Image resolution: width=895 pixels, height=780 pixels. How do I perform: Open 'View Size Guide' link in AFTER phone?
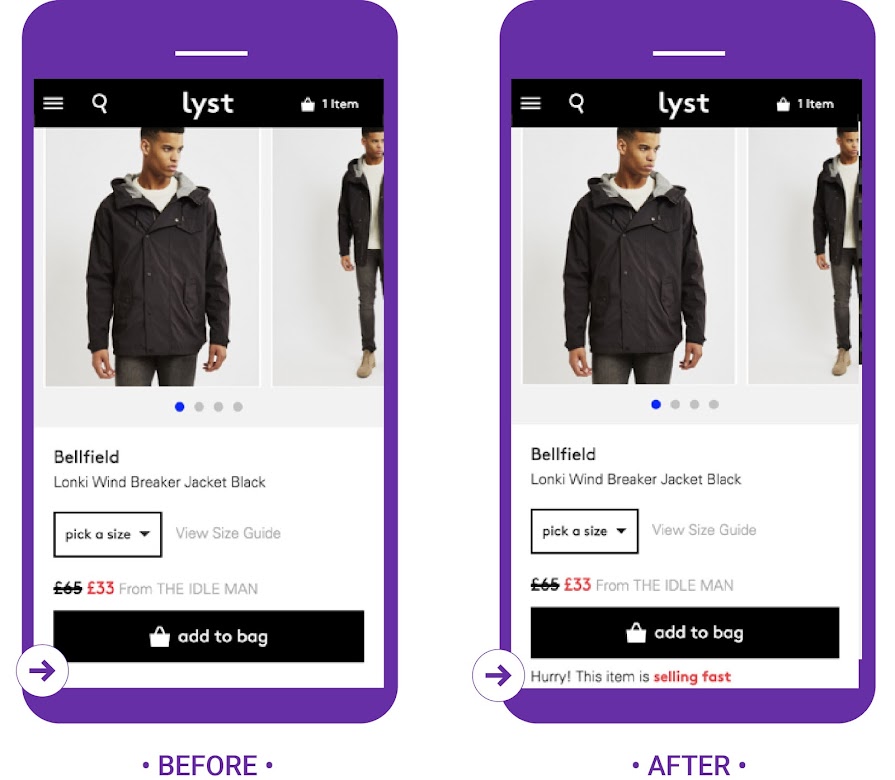pyautogui.click(x=704, y=530)
